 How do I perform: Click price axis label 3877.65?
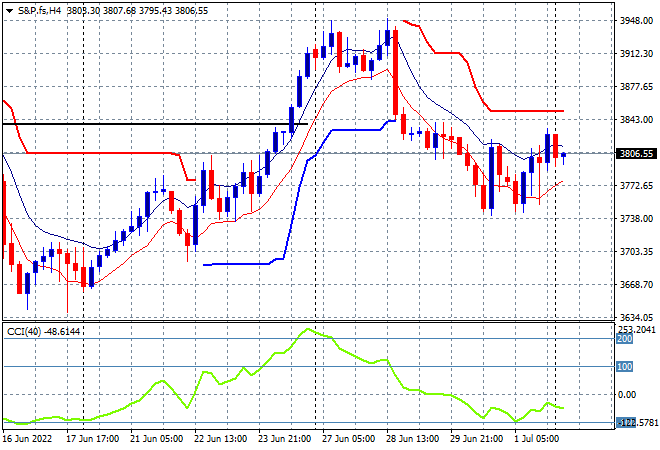click(636, 87)
